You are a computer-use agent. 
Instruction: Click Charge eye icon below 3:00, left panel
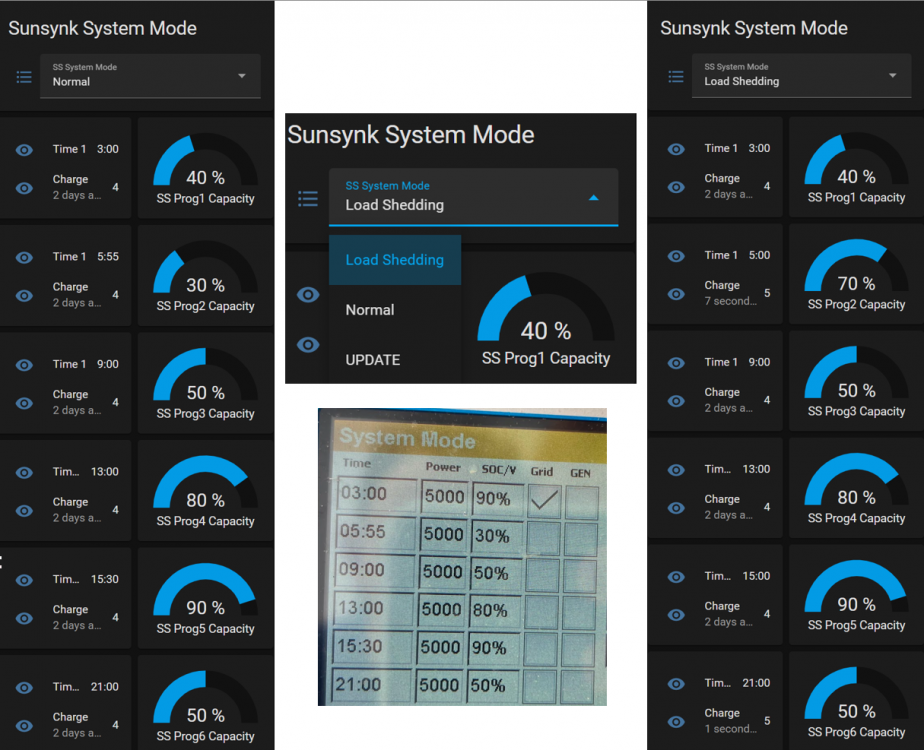point(24,189)
